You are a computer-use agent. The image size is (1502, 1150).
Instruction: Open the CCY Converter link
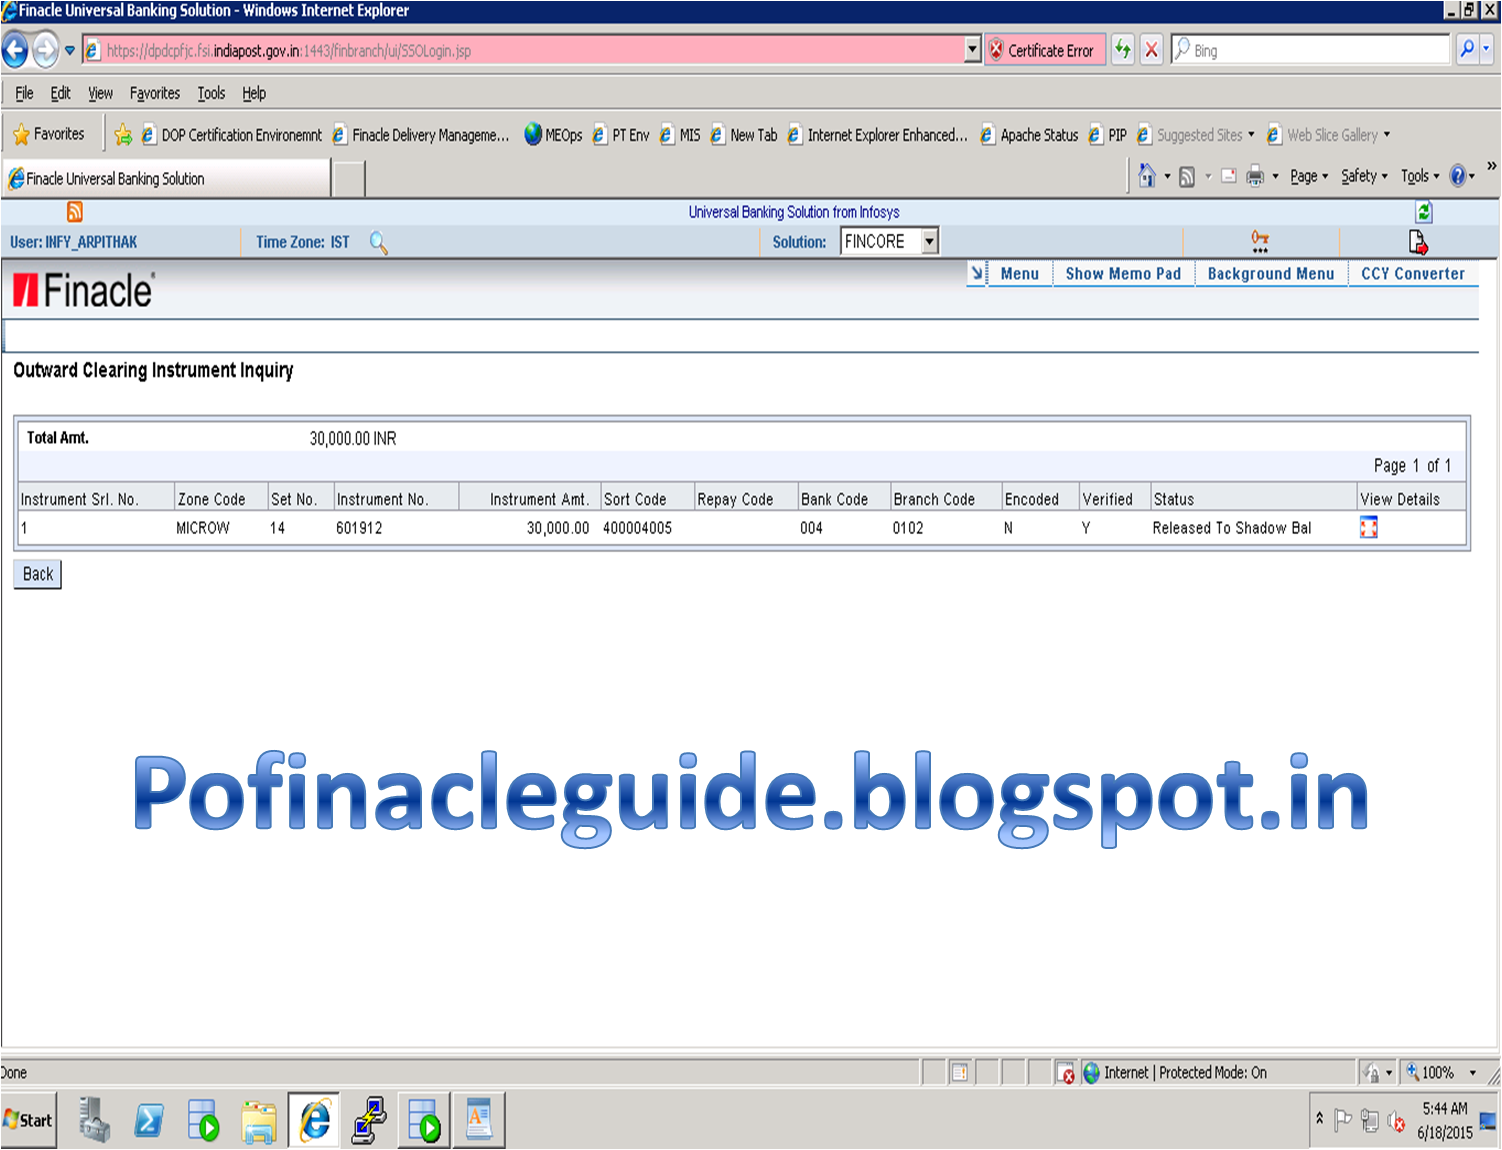click(1413, 273)
